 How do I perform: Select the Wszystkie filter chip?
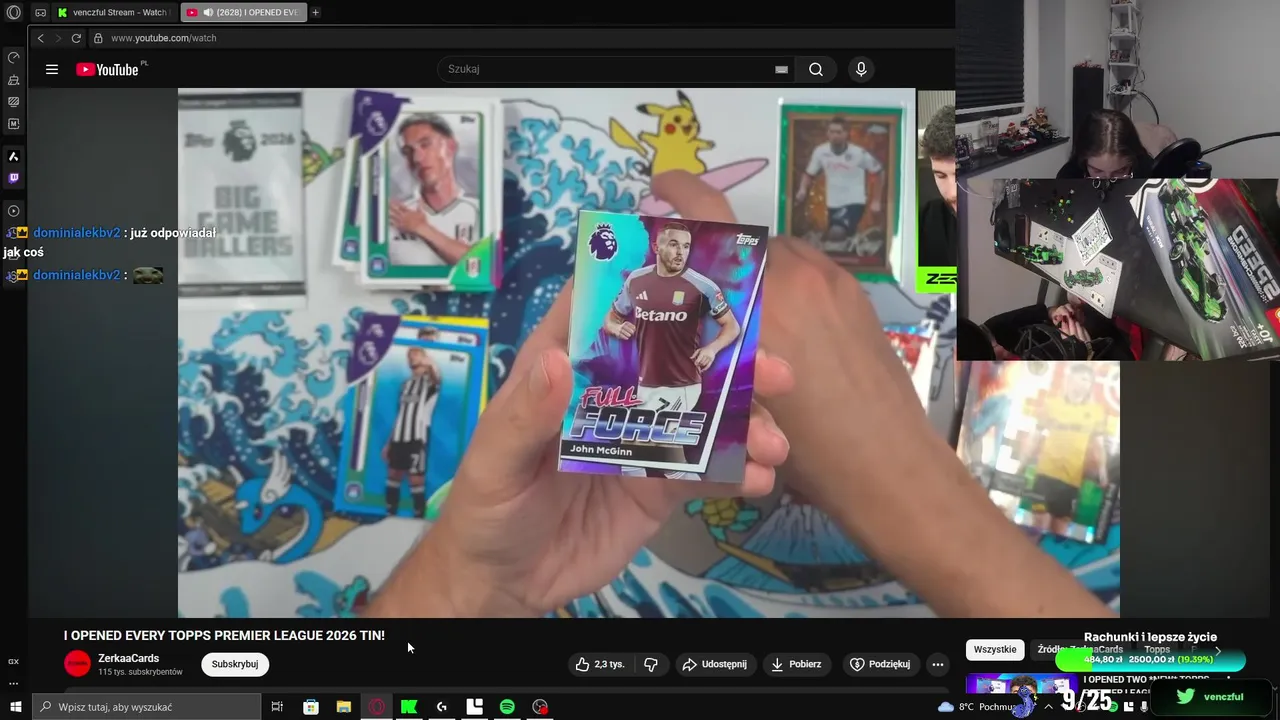995,649
